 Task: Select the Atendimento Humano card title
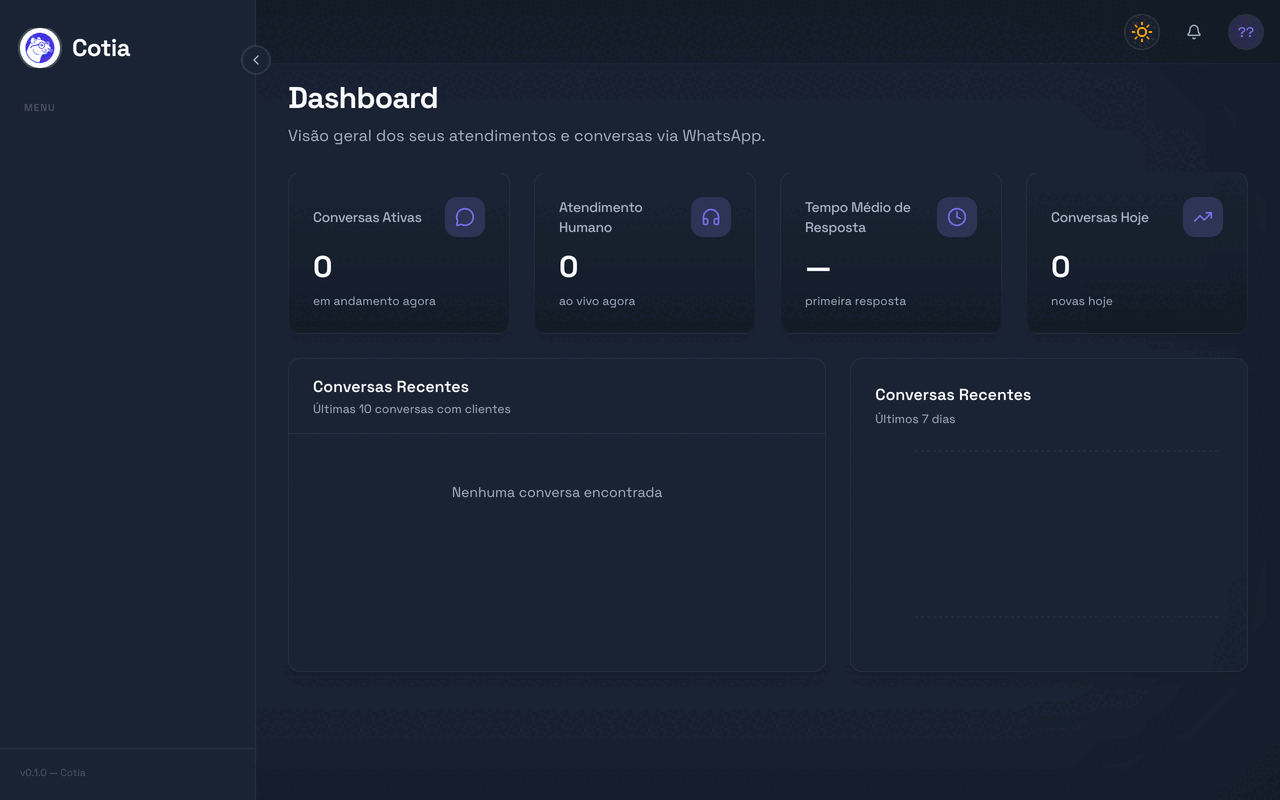[600, 217]
